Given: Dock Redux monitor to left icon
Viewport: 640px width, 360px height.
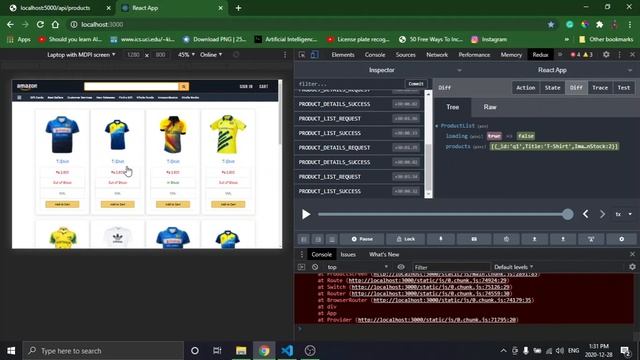Looking at the screenshot, I should point(304,239).
